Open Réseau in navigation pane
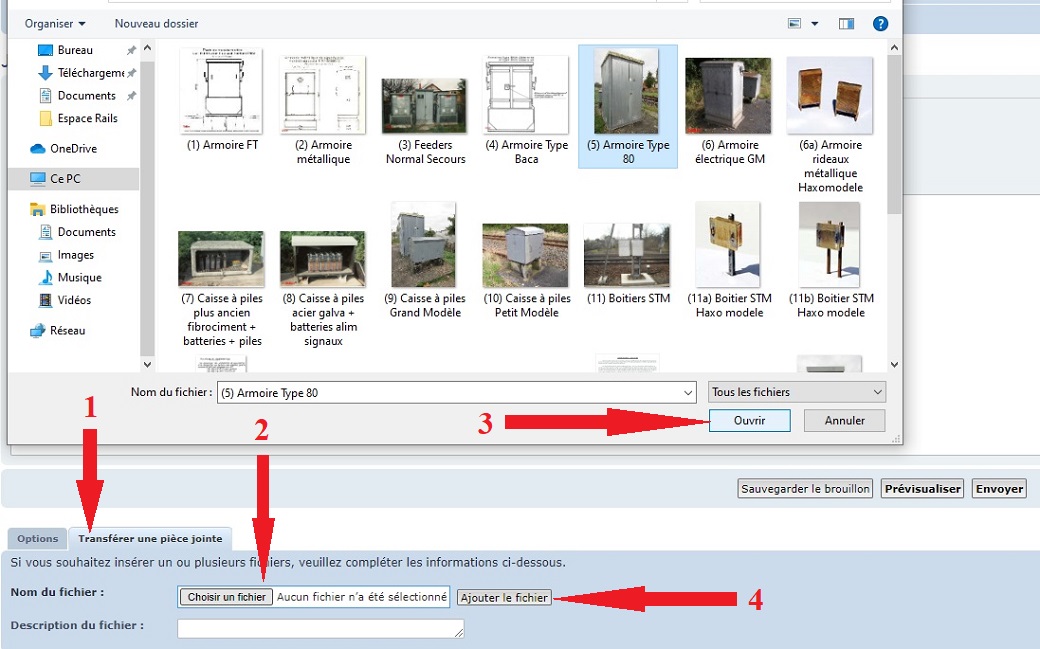The width and height of the screenshot is (1040, 649). pyautogui.click(x=67, y=330)
